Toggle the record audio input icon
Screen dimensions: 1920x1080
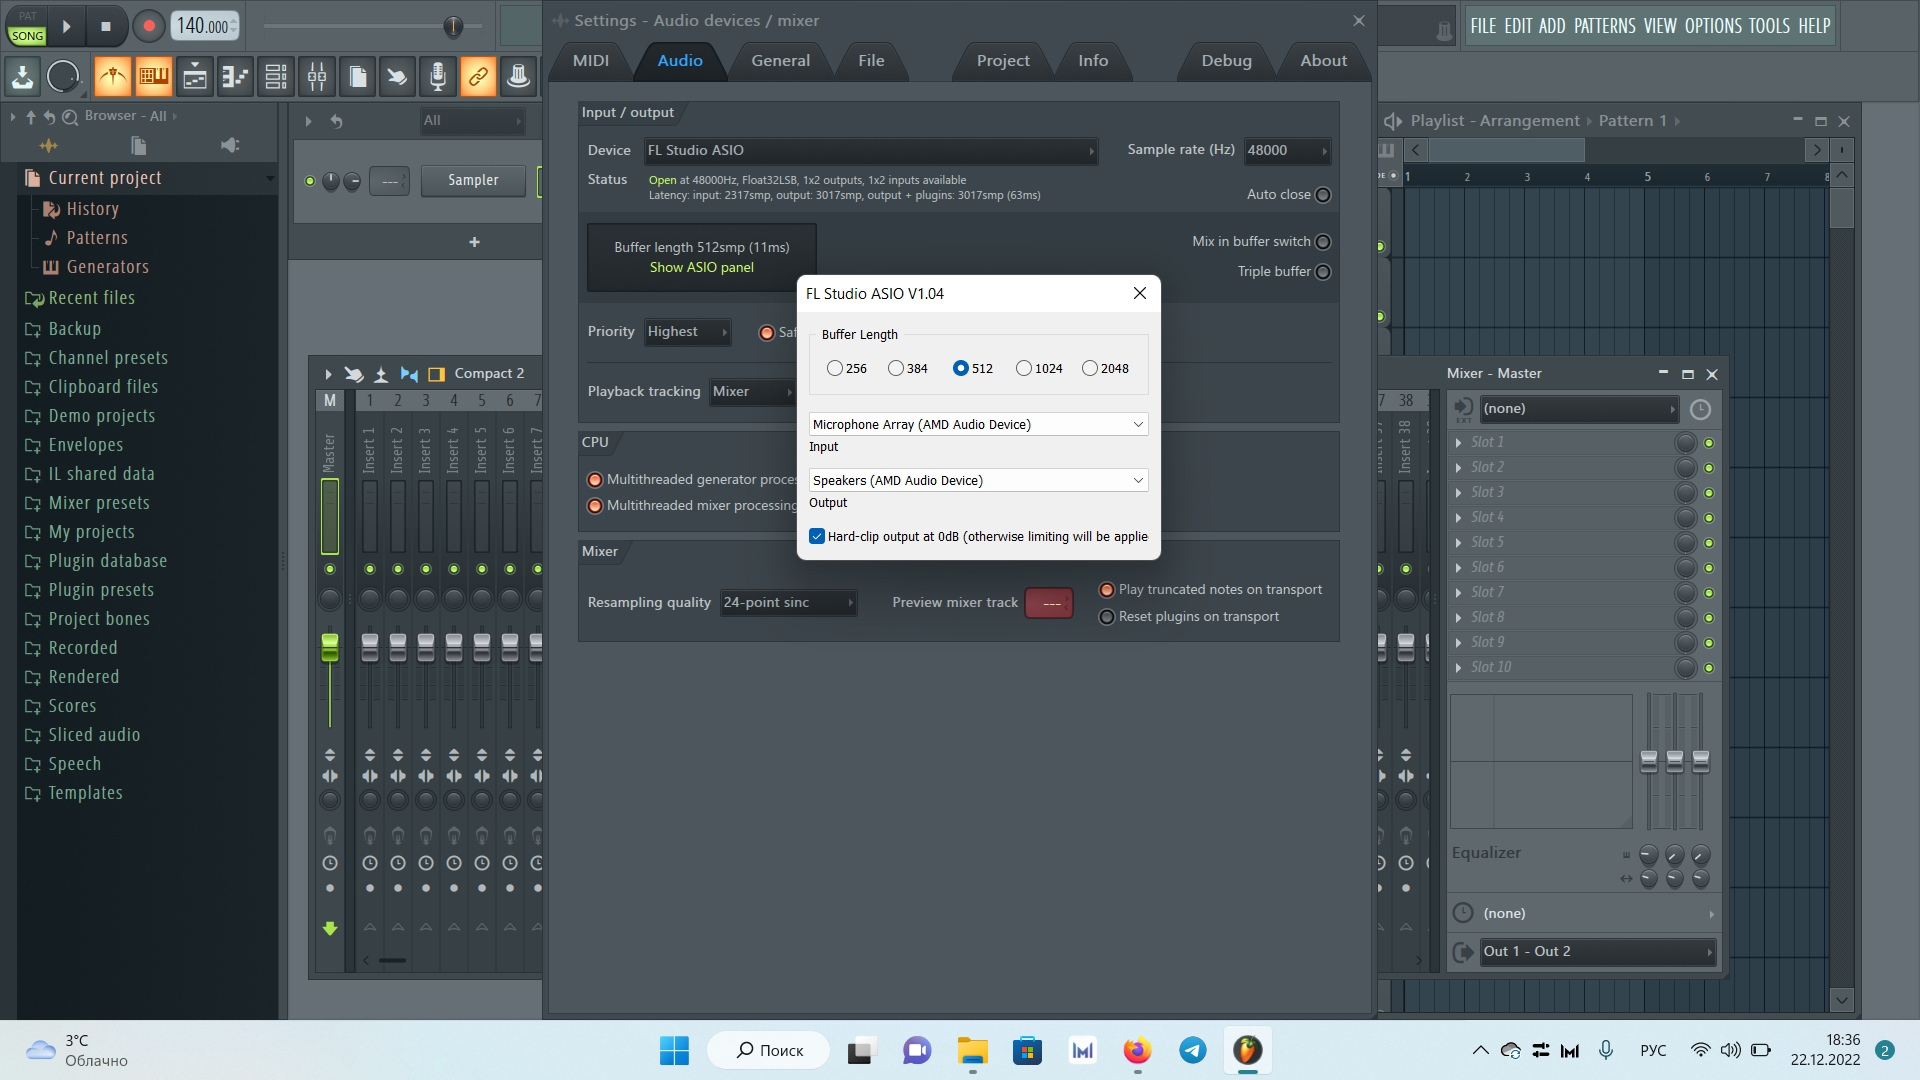[x=439, y=76]
